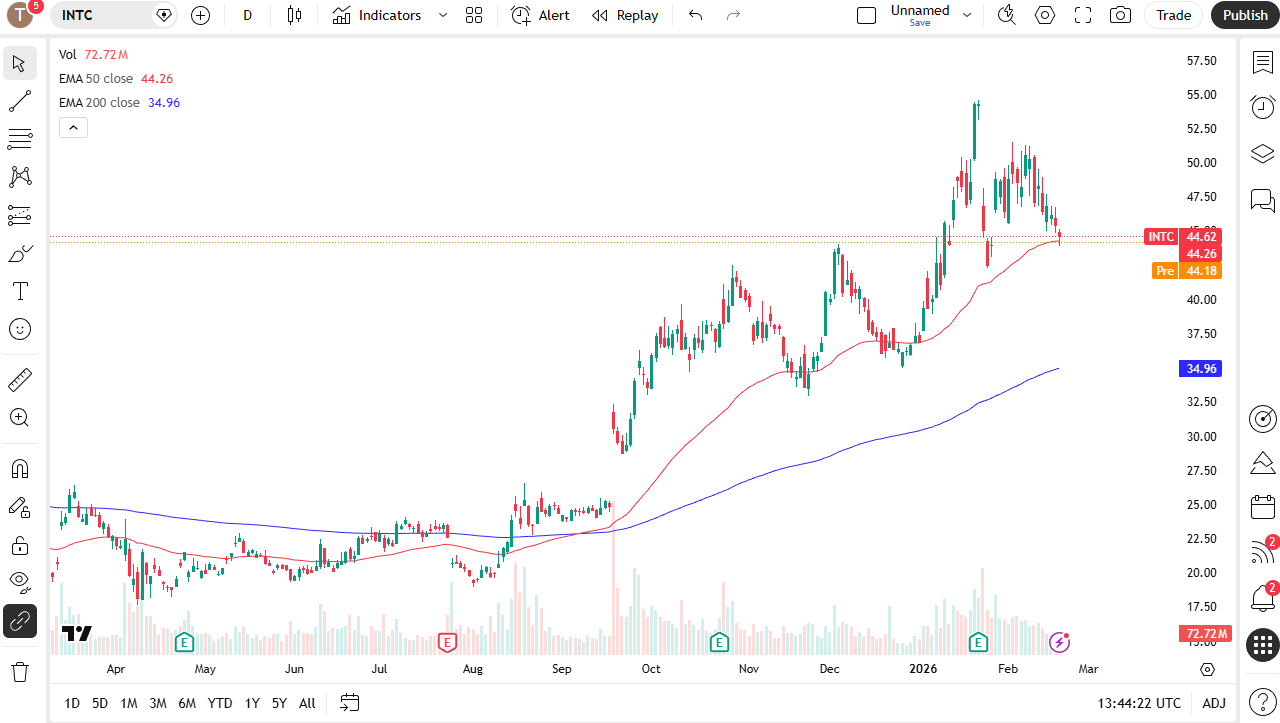Open the candlestick chart style menu
This screenshot has width=1280, height=723.
[294, 15]
